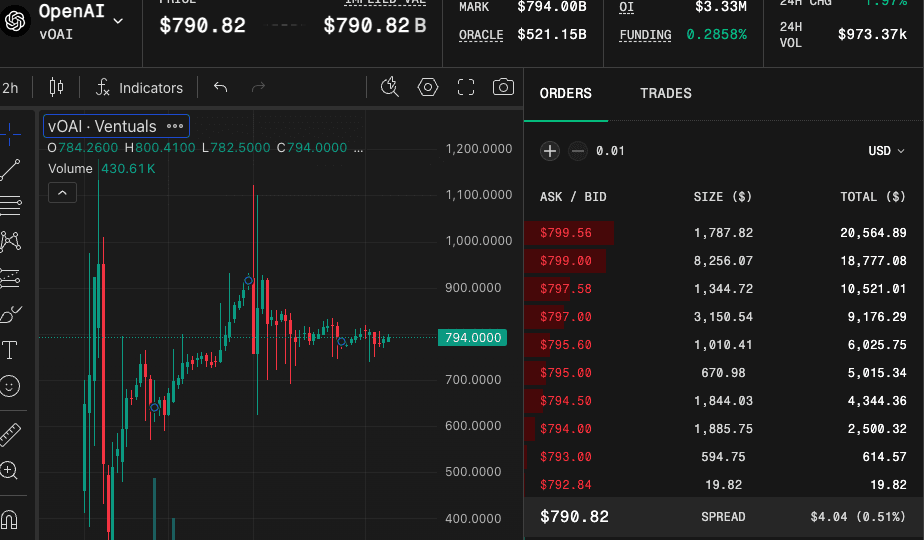Take a chart snapshot with camera icon

pos(503,87)
